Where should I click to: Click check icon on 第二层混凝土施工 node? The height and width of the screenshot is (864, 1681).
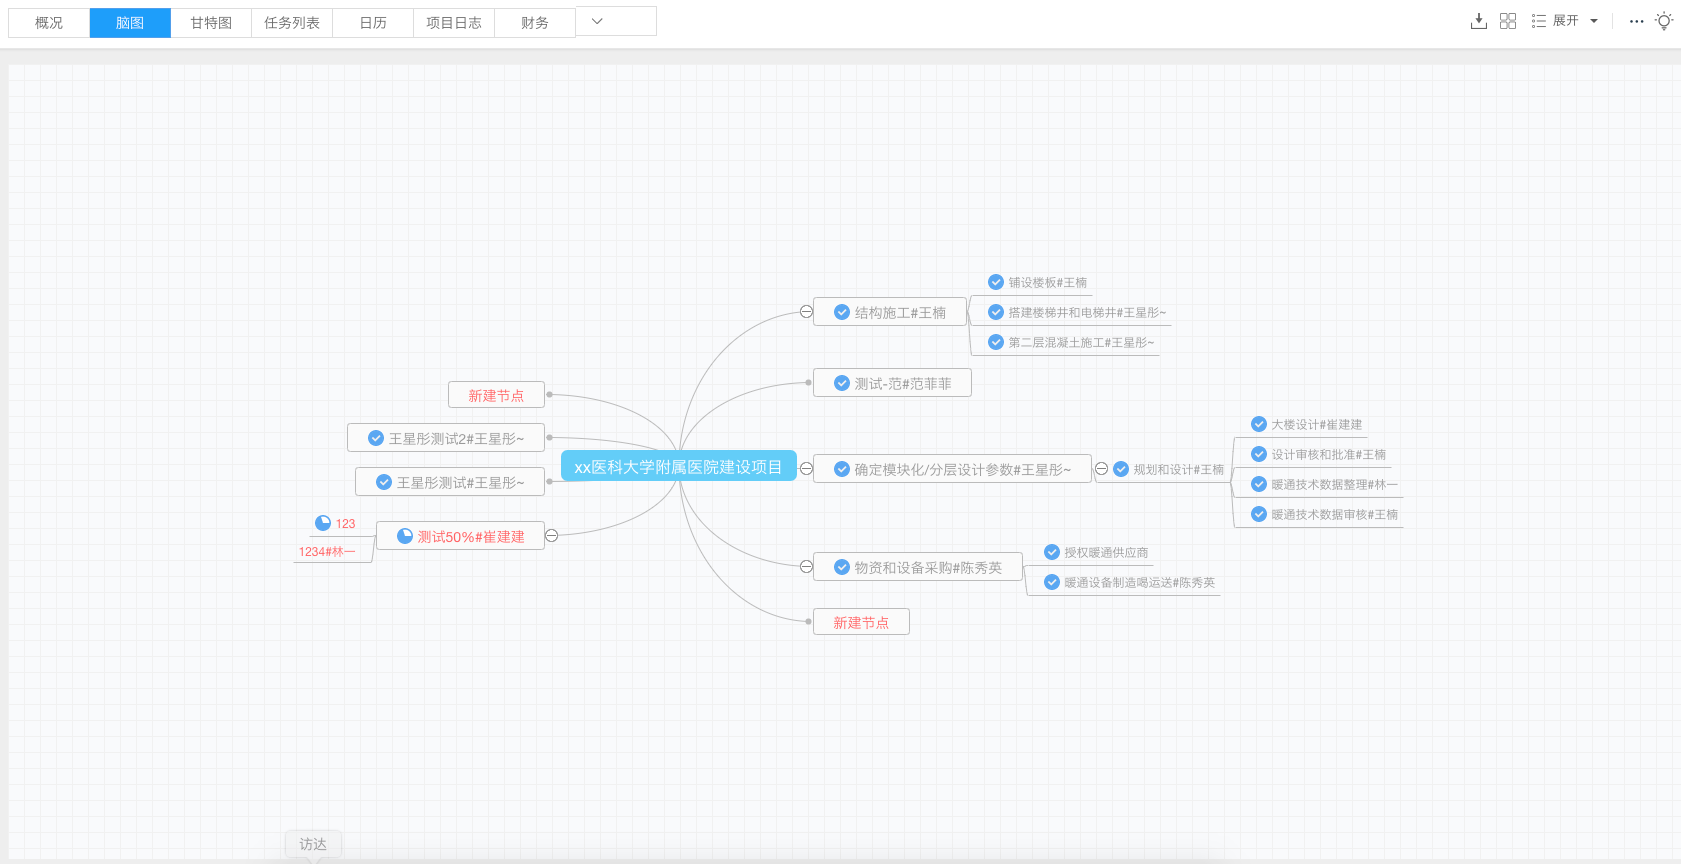tap(996, 342)
